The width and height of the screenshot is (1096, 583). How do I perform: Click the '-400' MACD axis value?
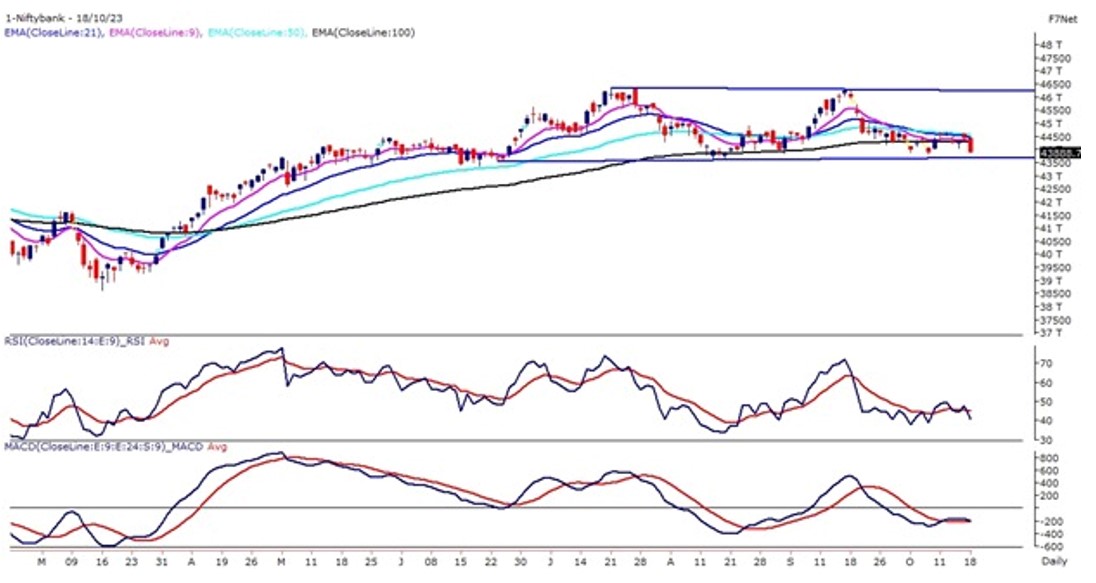click(x=1050, y=535)
